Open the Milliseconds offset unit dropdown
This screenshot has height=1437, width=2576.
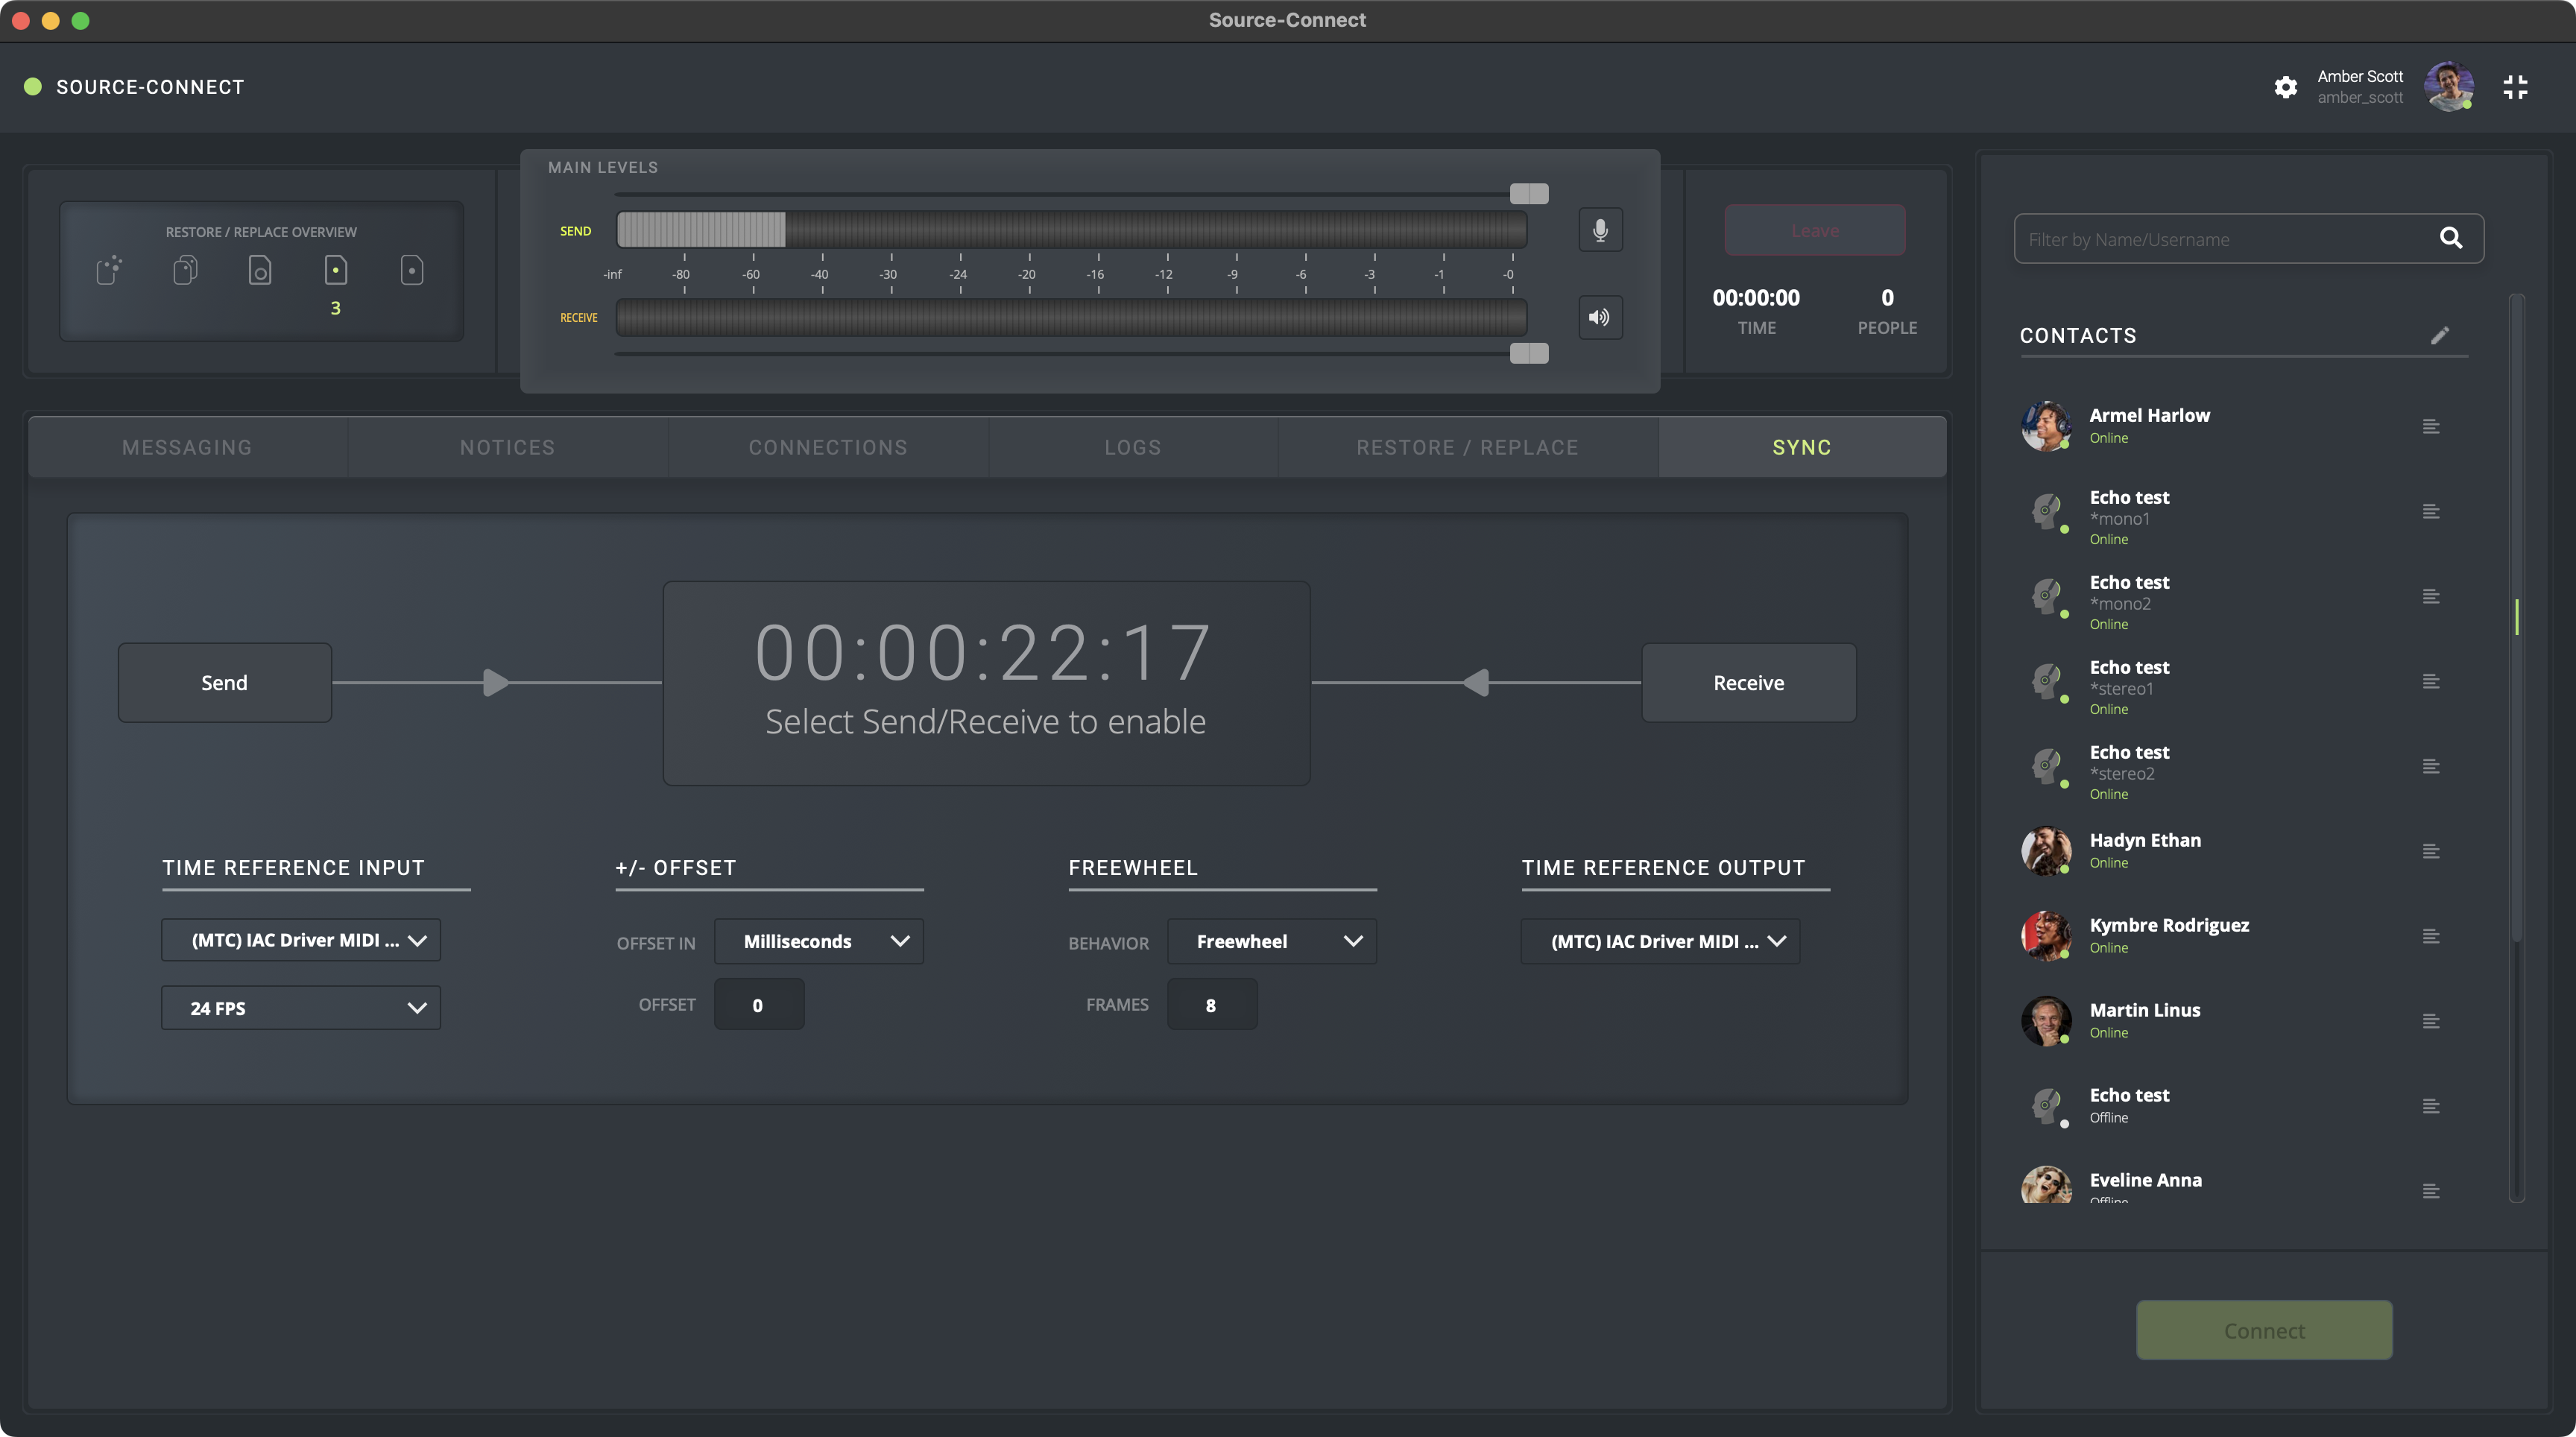819,941
